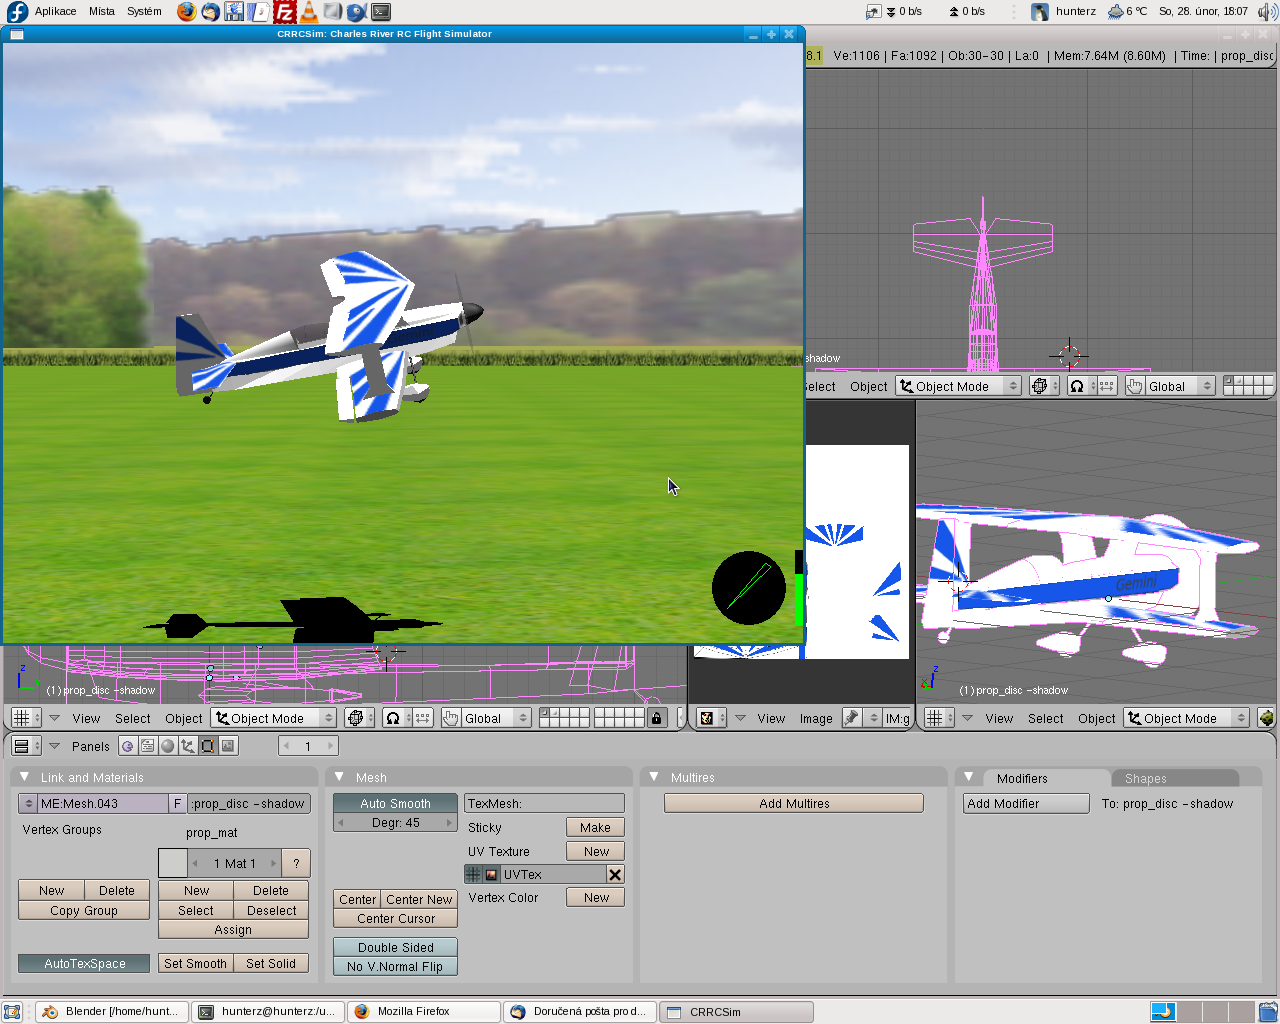Click the Add Modifier button
Screen dimensions: 1280x1024
point(1026,804)
